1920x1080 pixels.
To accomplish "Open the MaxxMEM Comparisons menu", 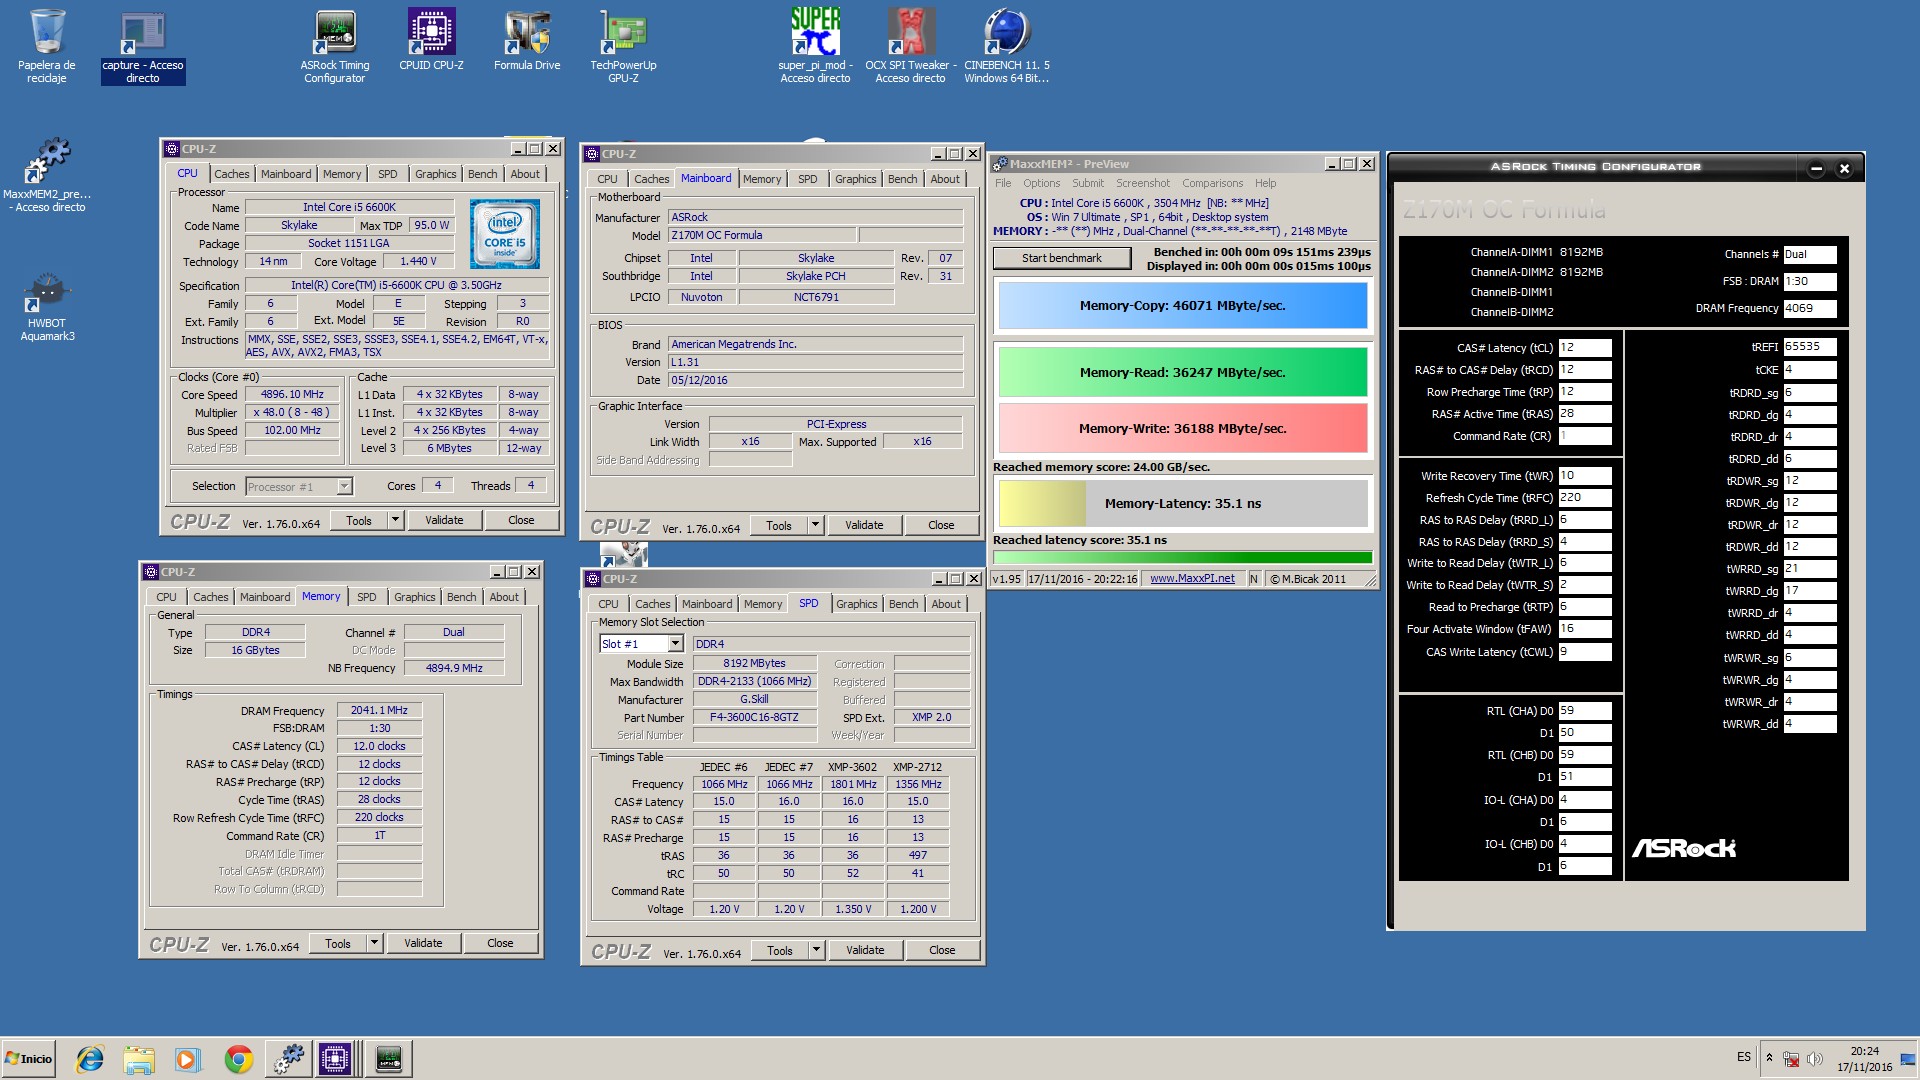I will [x=1212, y=183].
